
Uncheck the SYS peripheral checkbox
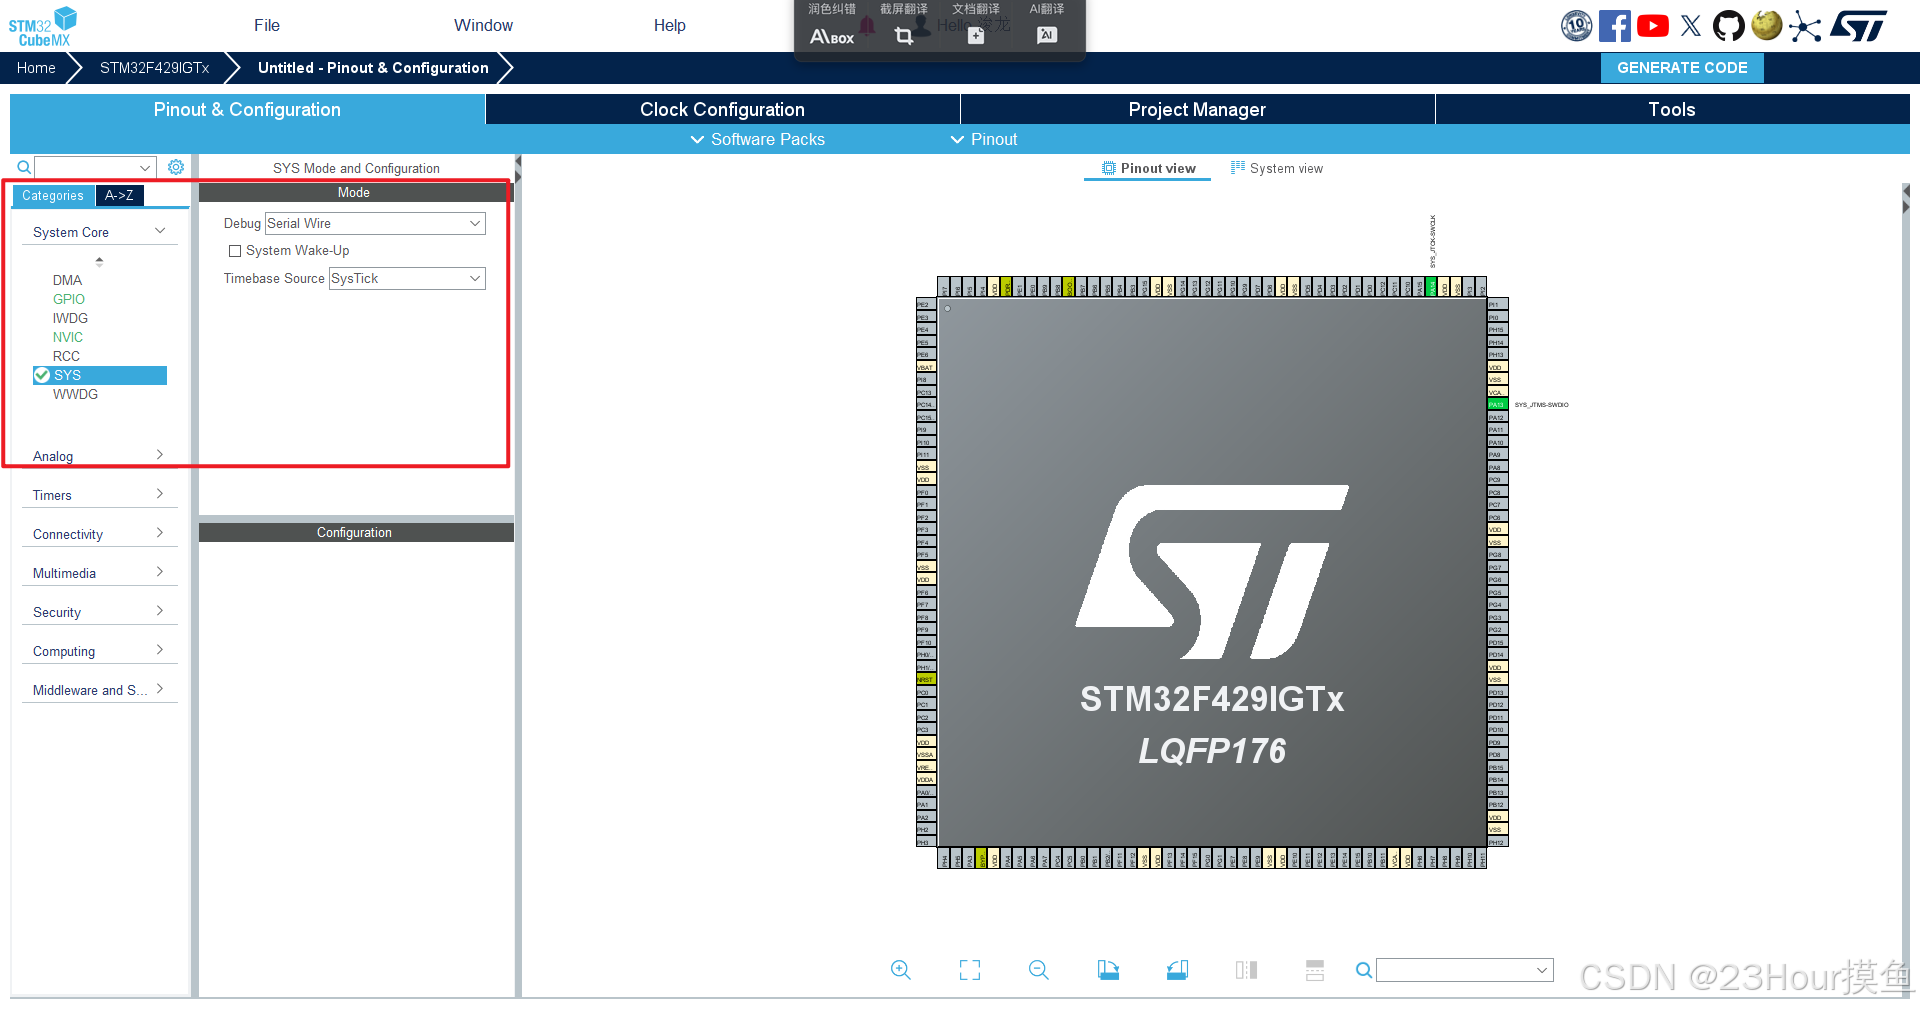[x=41, y=375]
